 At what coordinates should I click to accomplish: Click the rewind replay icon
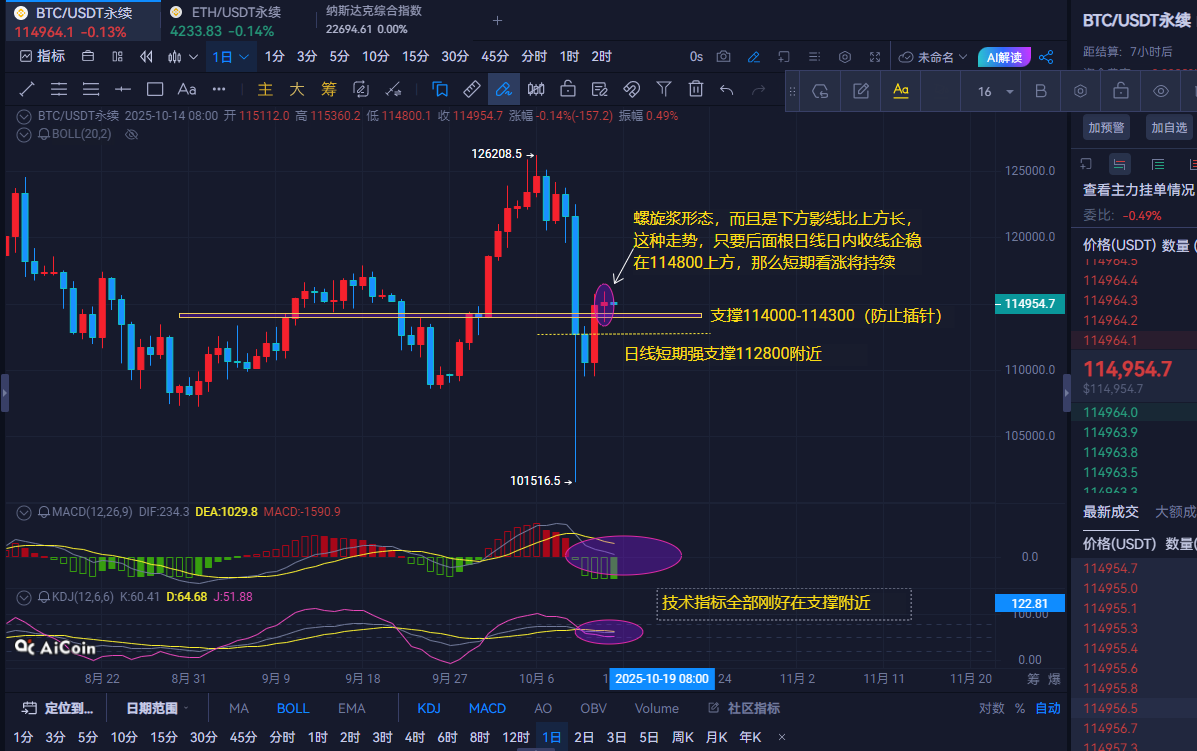coord(146,56)
